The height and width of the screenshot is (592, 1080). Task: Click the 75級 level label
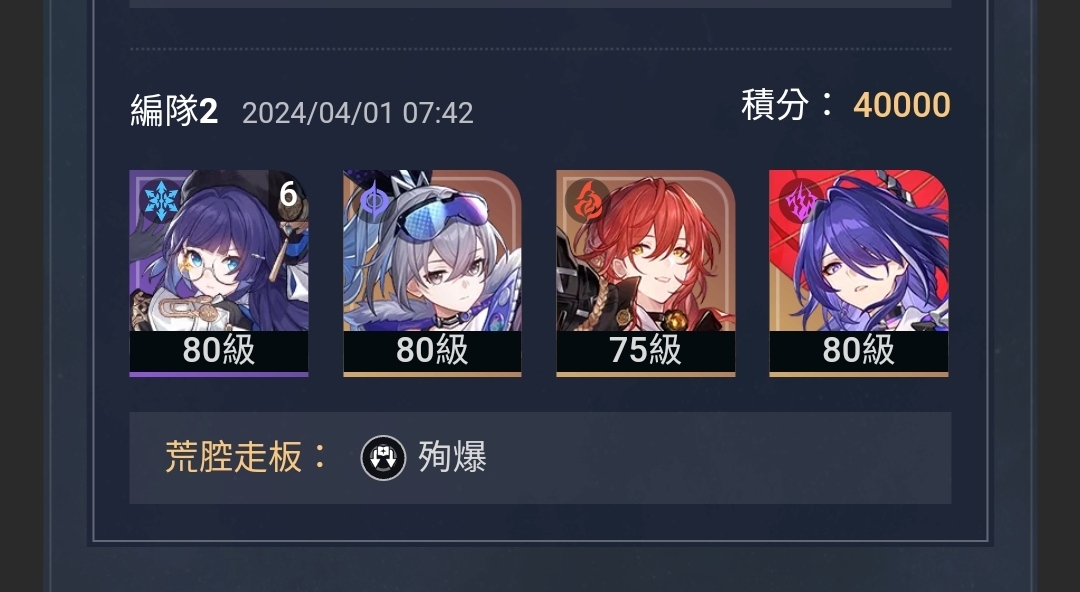point(645,350)
